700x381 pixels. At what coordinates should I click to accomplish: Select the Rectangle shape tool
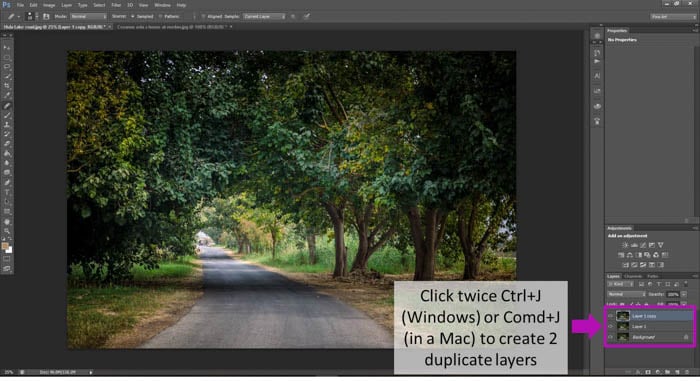pyautogui.click(x=7, y=211)
